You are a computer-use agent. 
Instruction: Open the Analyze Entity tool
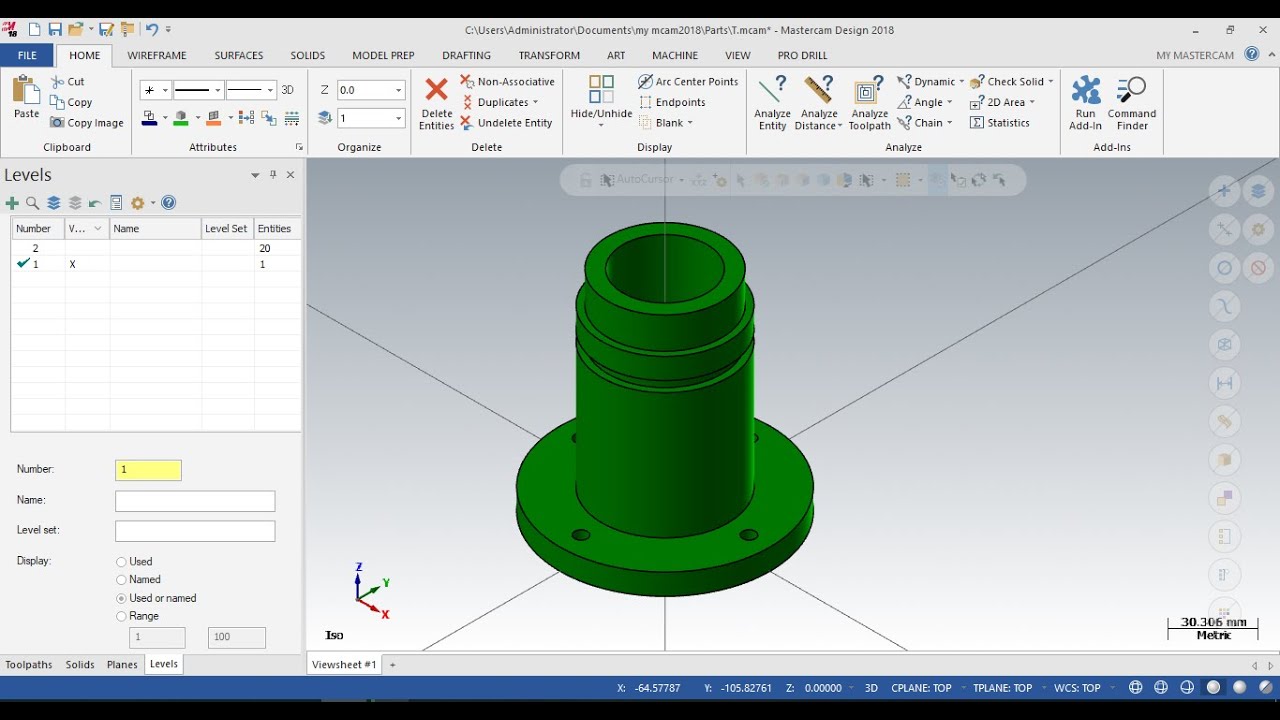click(x=772, y=90)
